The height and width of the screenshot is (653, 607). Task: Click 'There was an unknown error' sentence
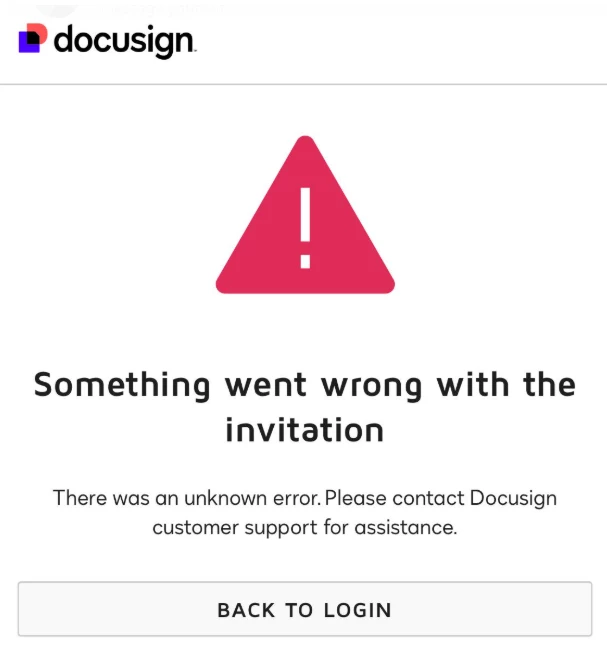point(187,498)
